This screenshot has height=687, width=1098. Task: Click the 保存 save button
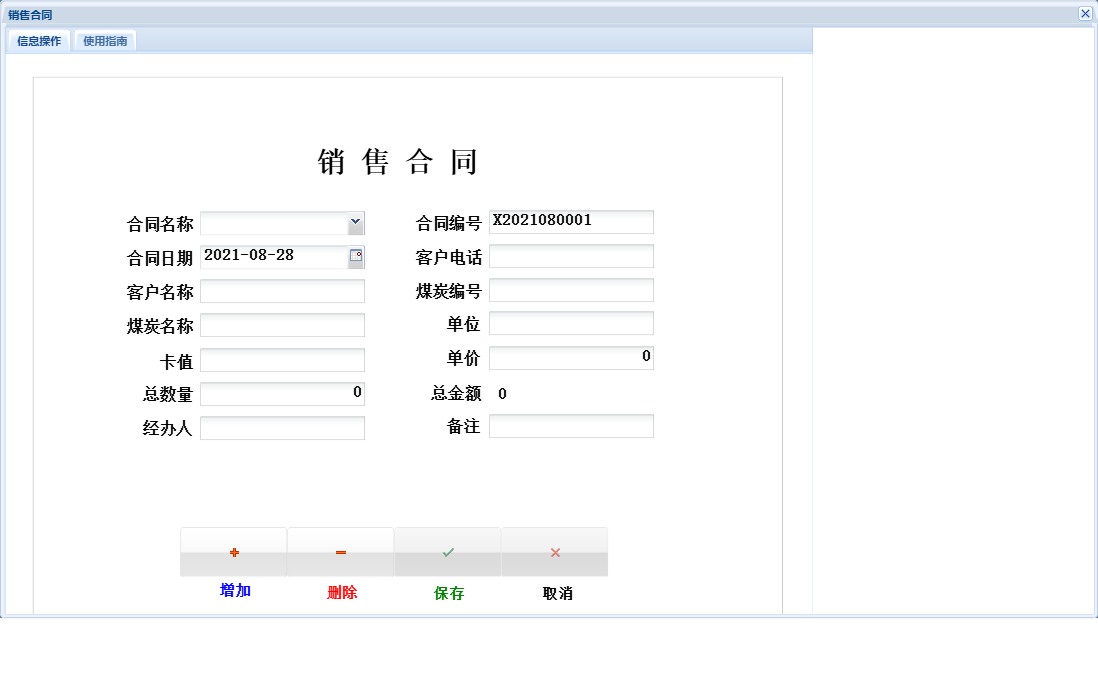tap(447, 591)
